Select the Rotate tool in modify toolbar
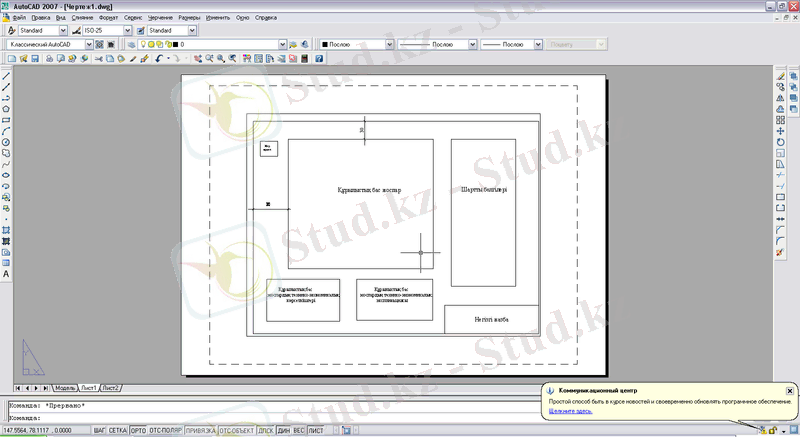Image resolution: width=800 pixels, height=437 pixels. (x=780, y=142)
